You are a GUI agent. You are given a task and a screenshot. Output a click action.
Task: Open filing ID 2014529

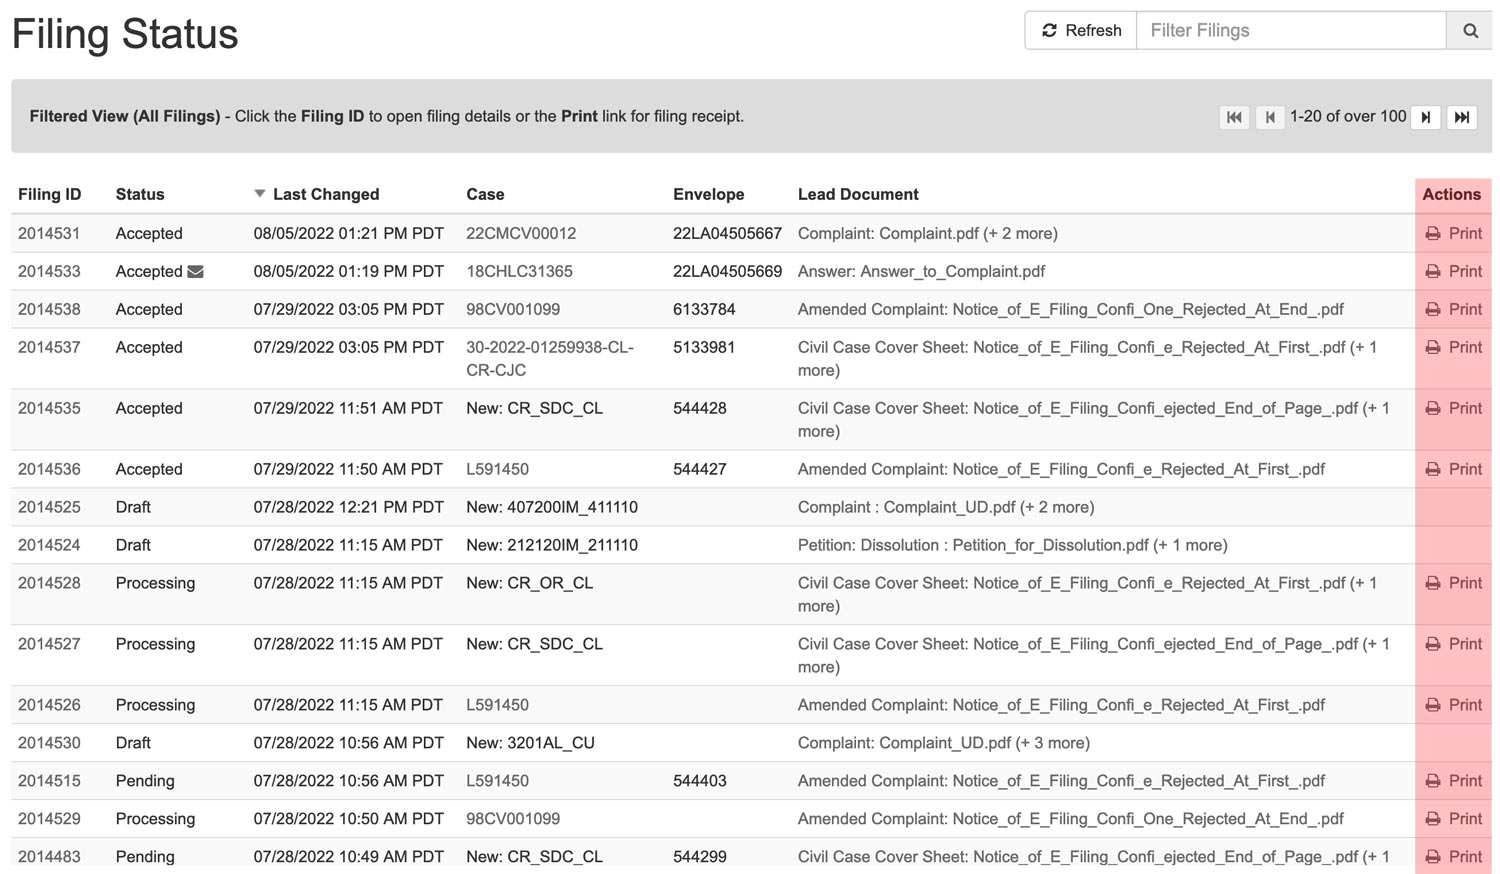point(49,819)
